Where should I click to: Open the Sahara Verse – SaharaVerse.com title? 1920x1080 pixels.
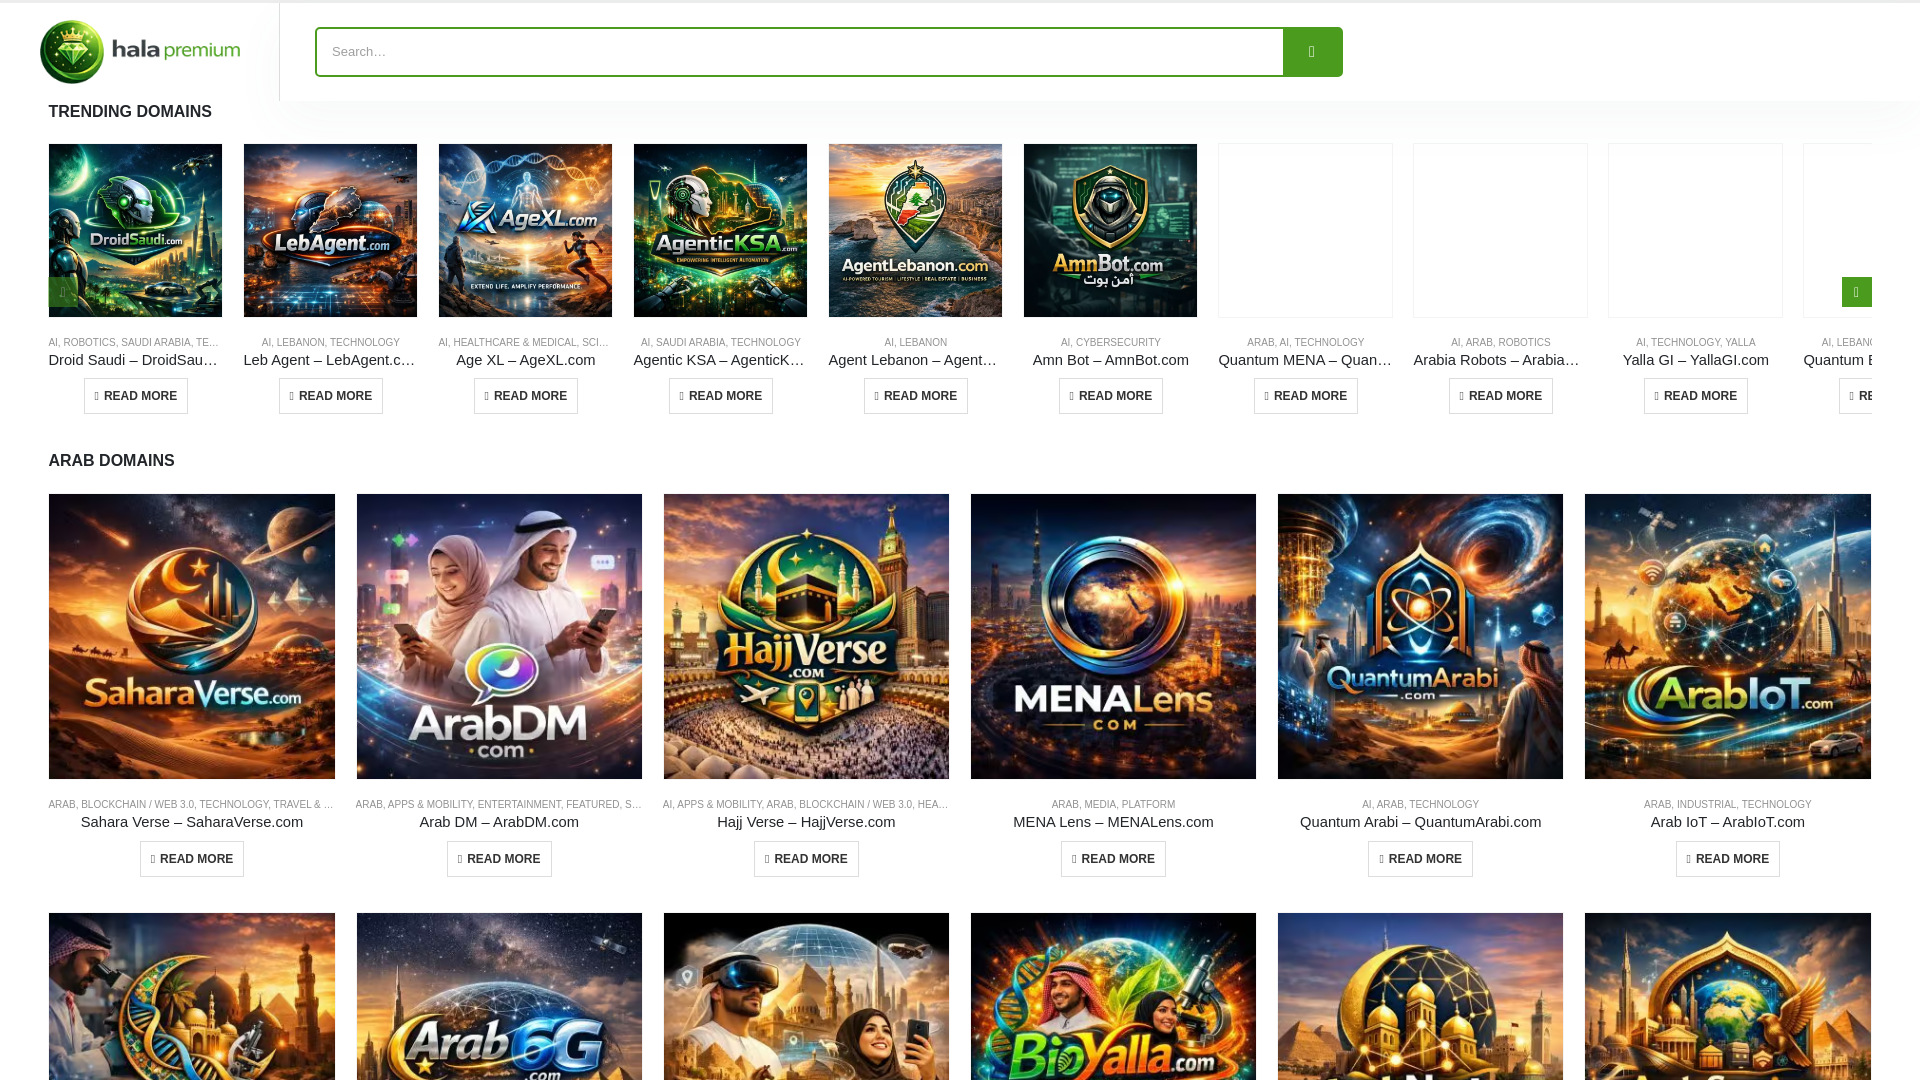pyautogui.click(x=192, y=822)
